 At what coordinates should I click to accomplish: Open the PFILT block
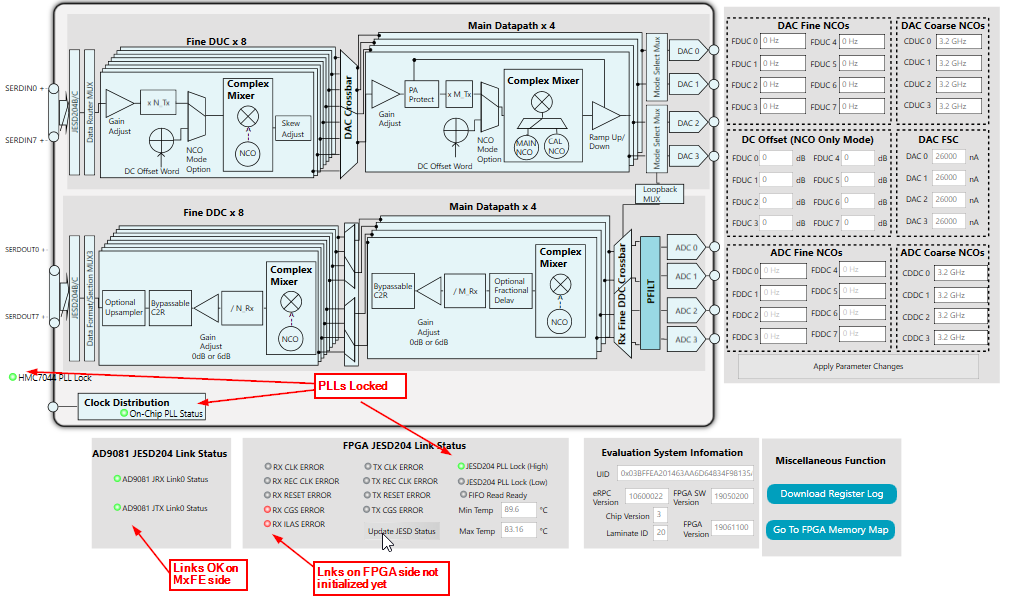650,293
